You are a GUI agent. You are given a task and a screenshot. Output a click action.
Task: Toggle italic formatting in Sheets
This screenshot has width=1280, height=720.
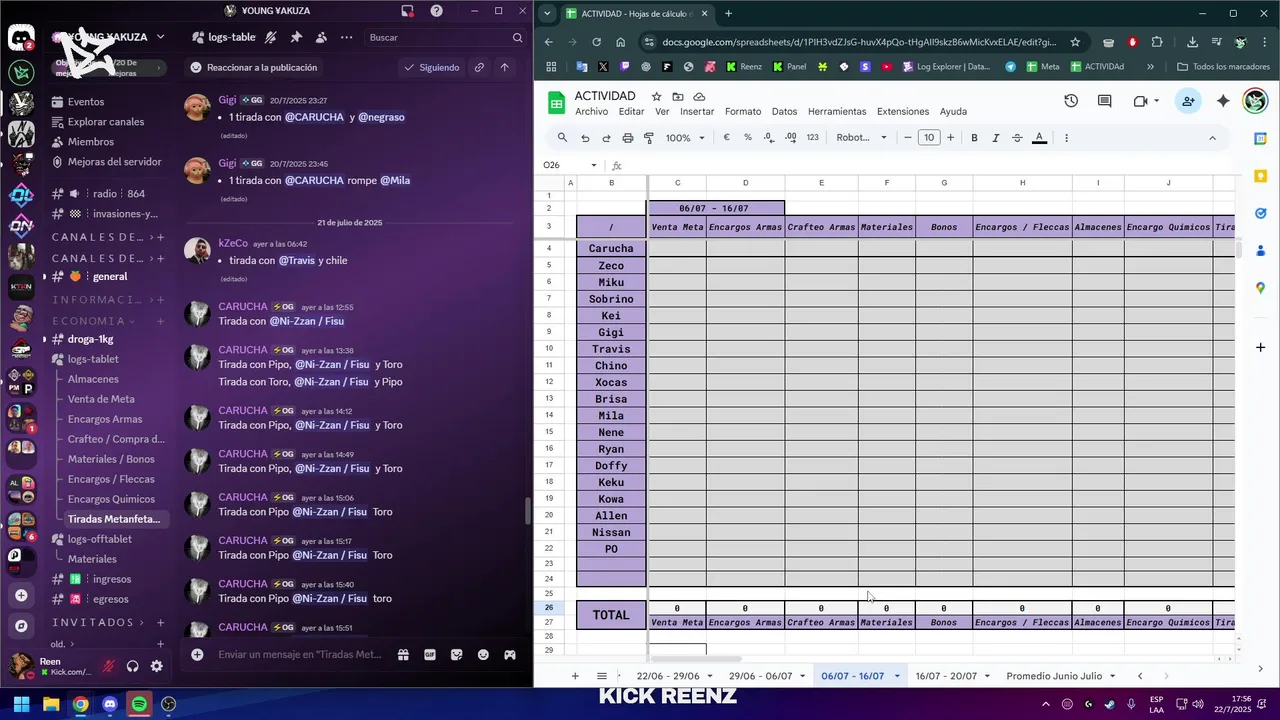coord(996,138)
